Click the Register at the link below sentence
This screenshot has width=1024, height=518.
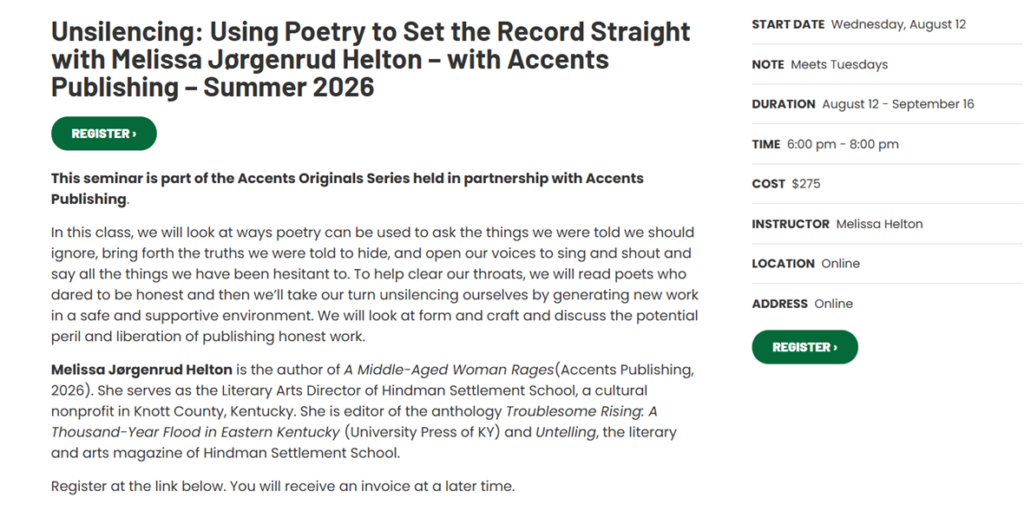(x=283, y=486)
